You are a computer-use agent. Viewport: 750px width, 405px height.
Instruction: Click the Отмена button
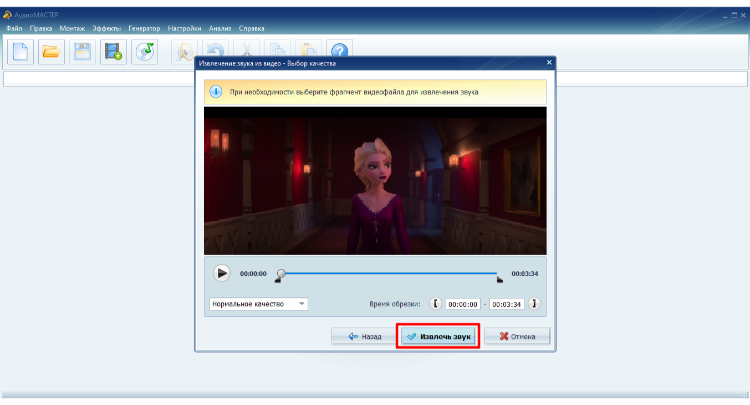[x=517, y=337]
